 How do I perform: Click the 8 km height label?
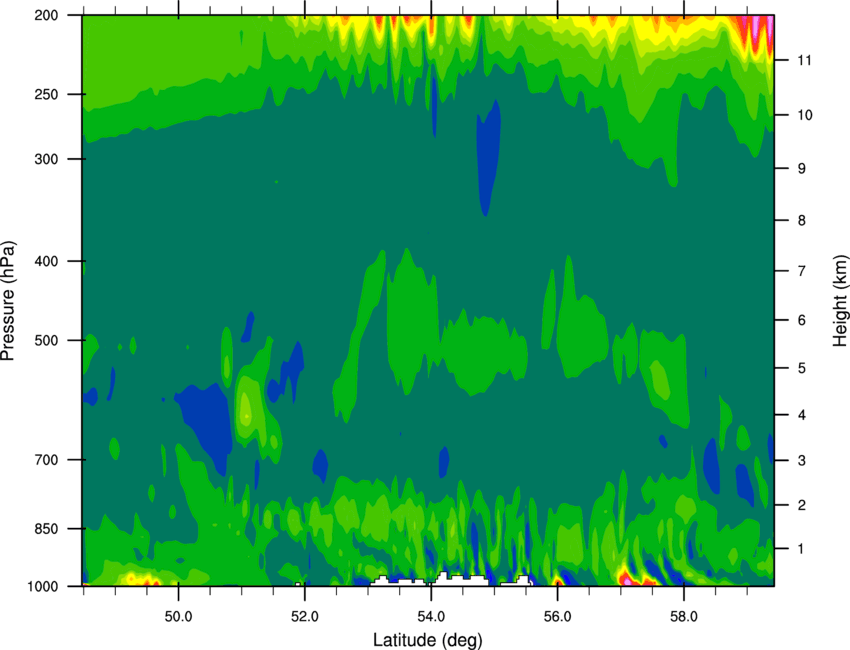tap(801, 220)
